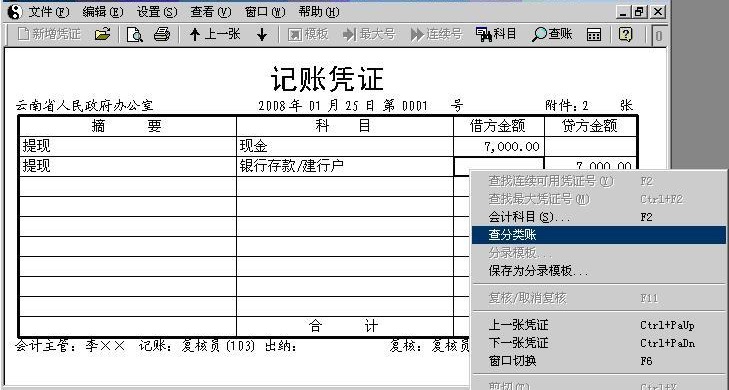Click 记账: 复核员(103) text
This screenshot has height=390, width=729.
(x=197, y=346)
